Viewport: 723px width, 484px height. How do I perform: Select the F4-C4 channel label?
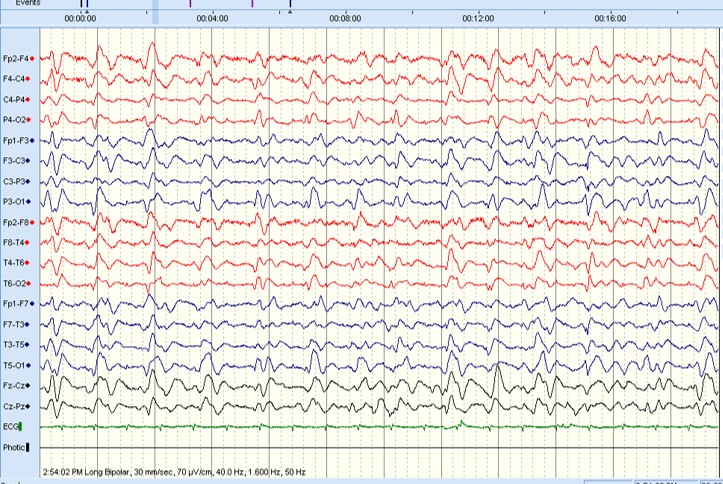(x=14, y=79)
